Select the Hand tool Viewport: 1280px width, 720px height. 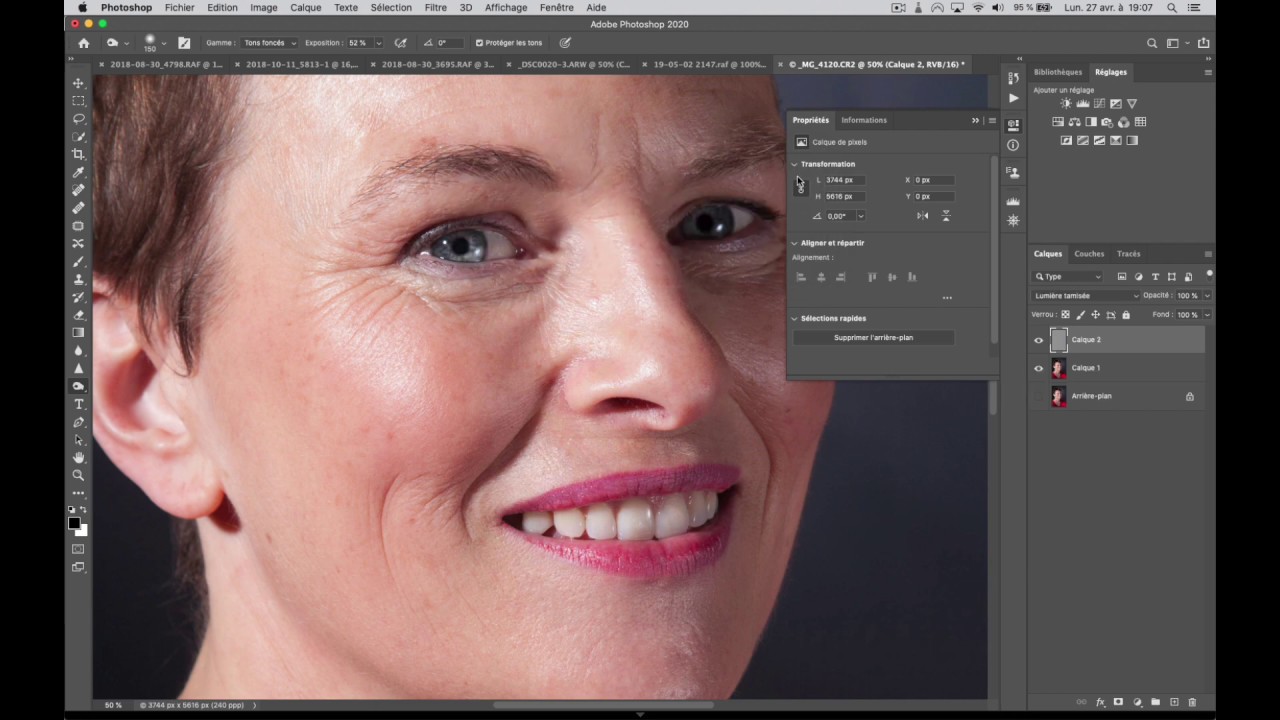(x=79, y=458)
